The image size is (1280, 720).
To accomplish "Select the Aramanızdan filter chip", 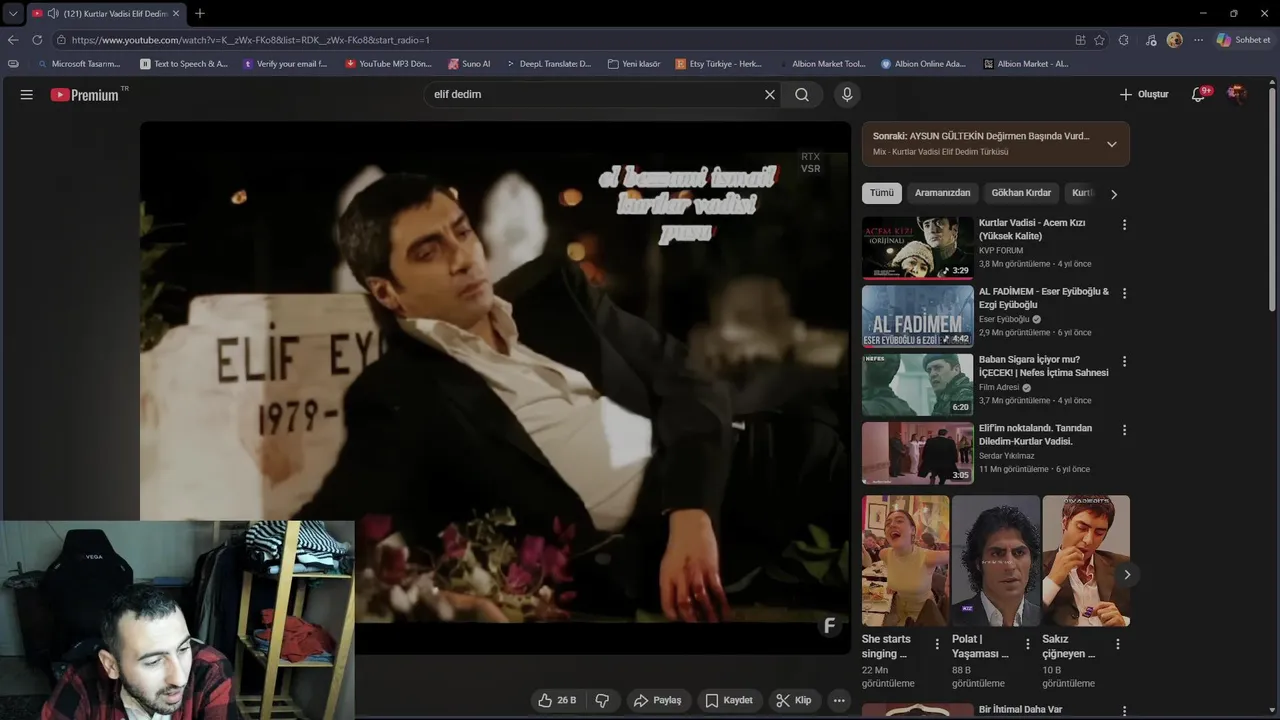I will tap(942, 193).
